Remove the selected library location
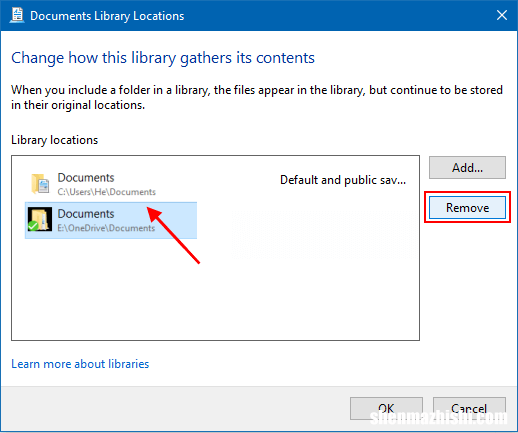Image resolution: width=518 pixels, height=433 pixels. 467,208
